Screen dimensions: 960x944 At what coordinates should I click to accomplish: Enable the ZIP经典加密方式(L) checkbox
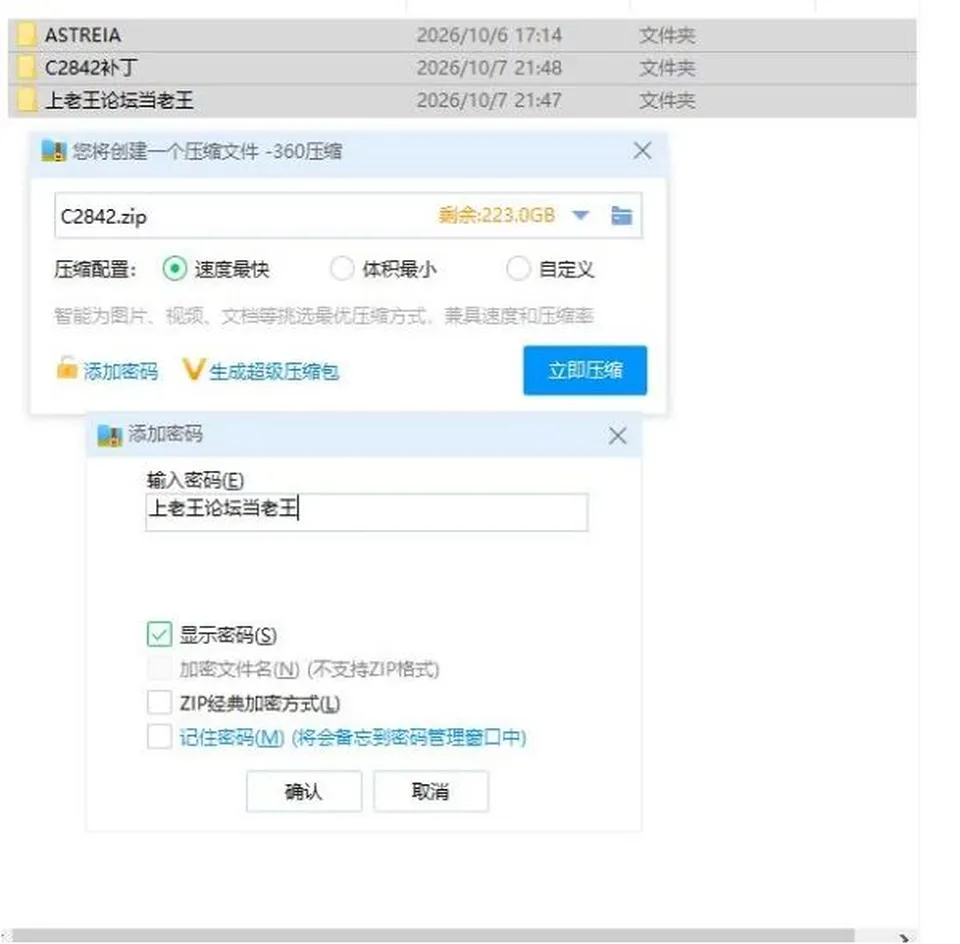(x=159, y=703)
